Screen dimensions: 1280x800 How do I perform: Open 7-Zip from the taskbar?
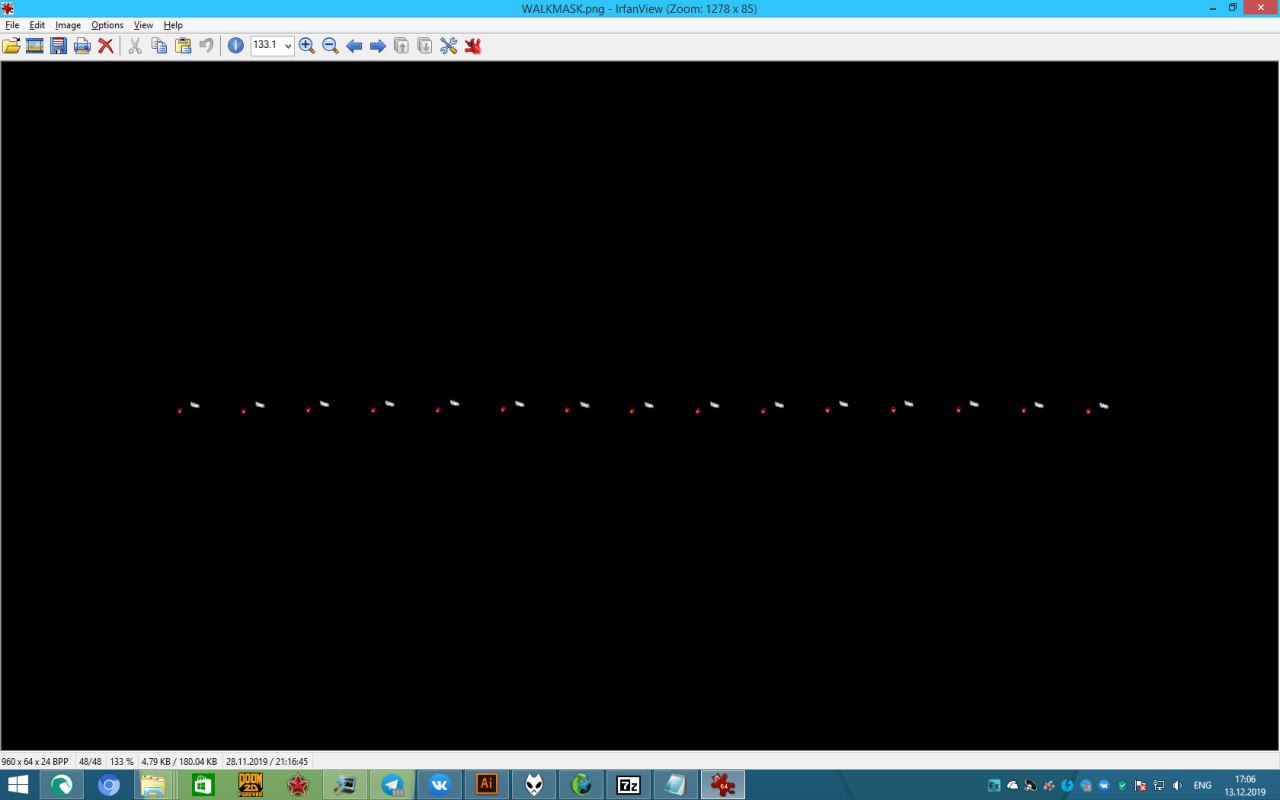(629, 785)
